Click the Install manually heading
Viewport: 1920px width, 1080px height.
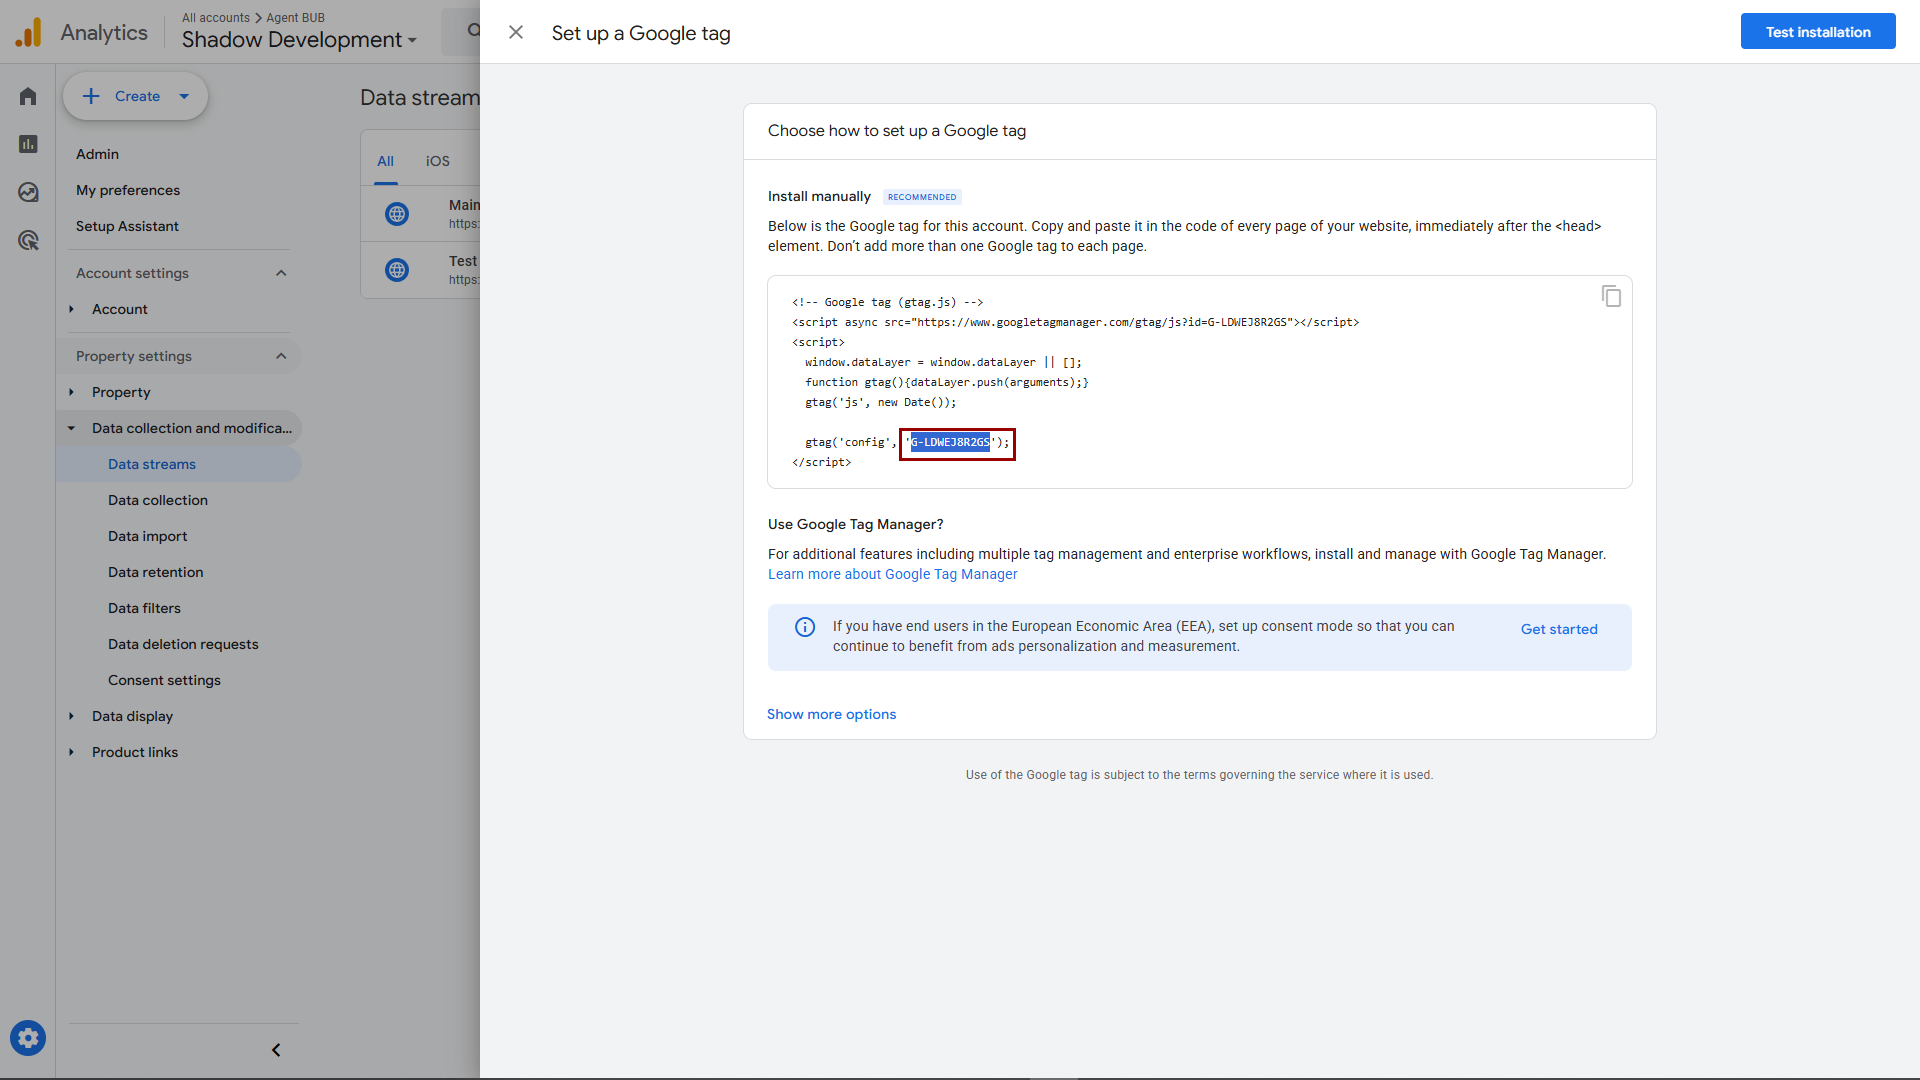click(x=819, y=196)
